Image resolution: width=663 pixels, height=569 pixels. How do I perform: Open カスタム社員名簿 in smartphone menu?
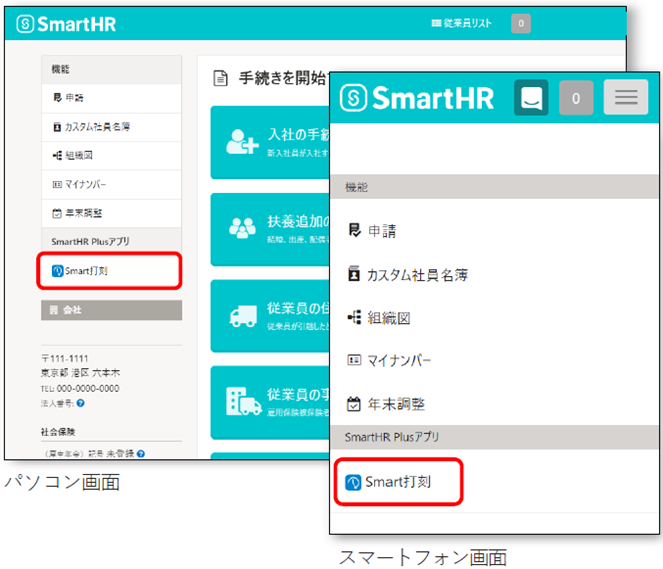tap(494, 275)
